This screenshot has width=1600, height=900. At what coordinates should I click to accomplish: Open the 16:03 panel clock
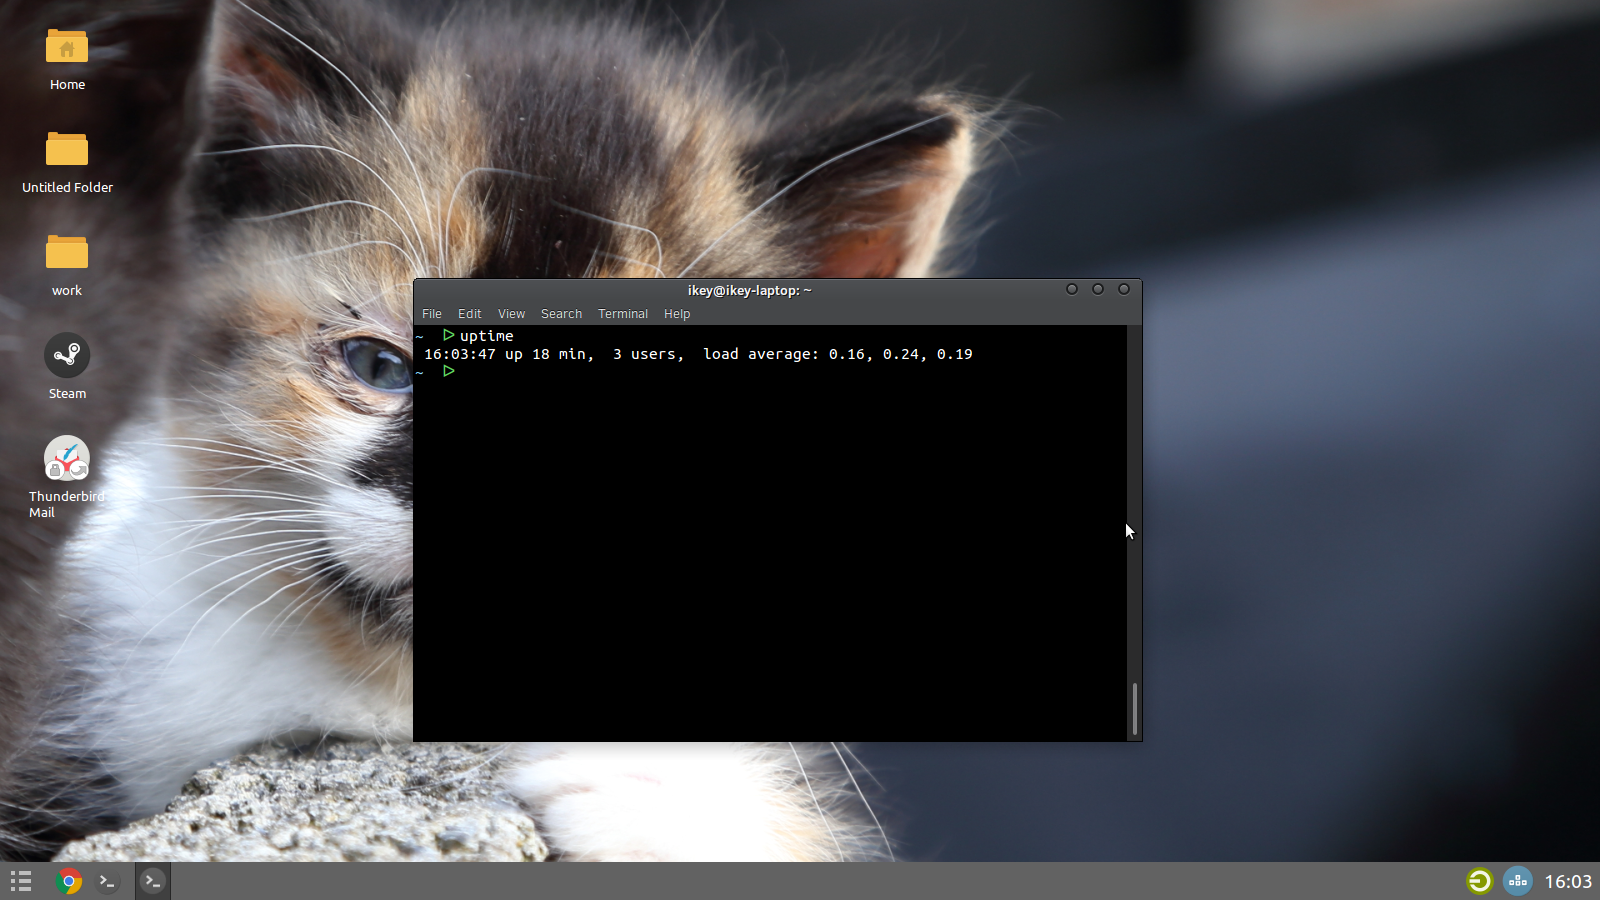coord(1567,881)
